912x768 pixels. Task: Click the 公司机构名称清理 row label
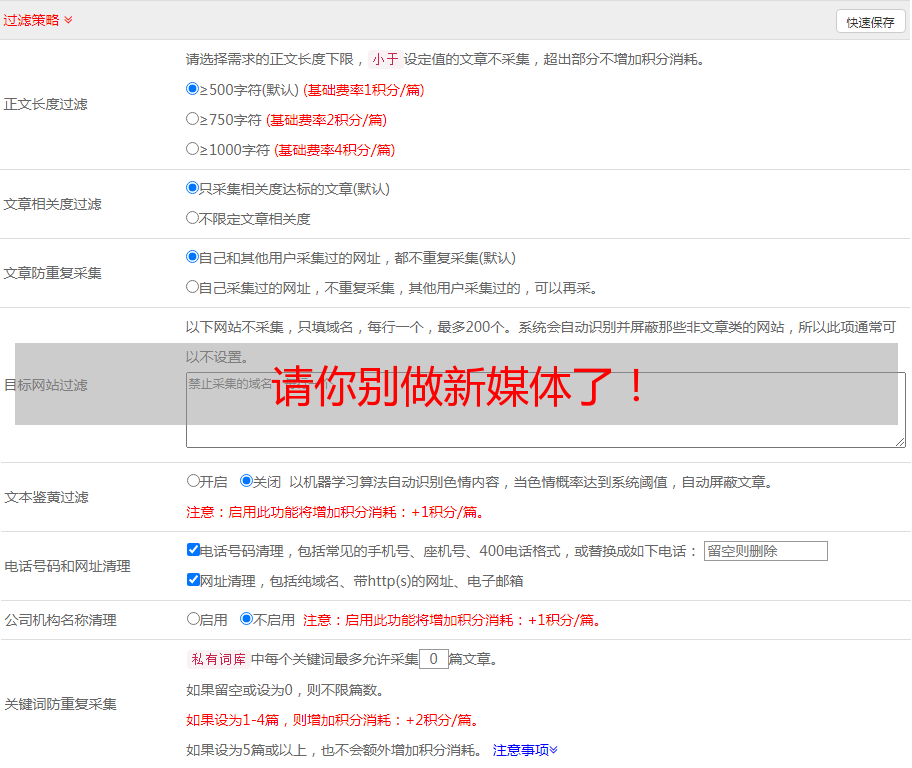click(60, 620)
